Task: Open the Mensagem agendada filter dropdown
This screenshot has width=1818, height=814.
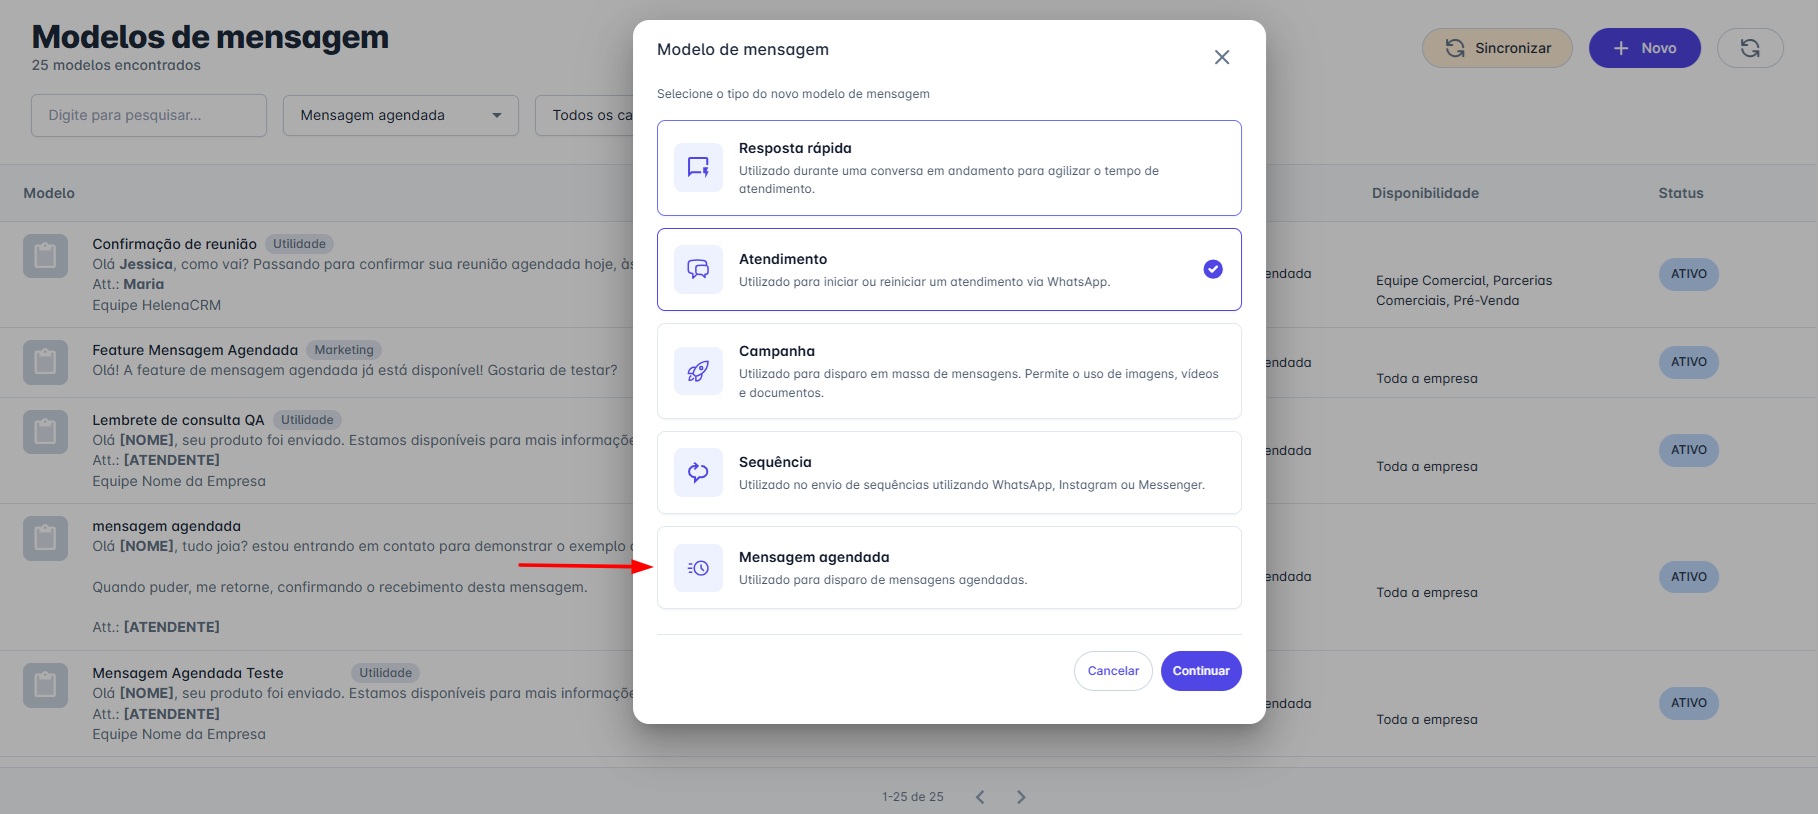Action: point(400,115)
